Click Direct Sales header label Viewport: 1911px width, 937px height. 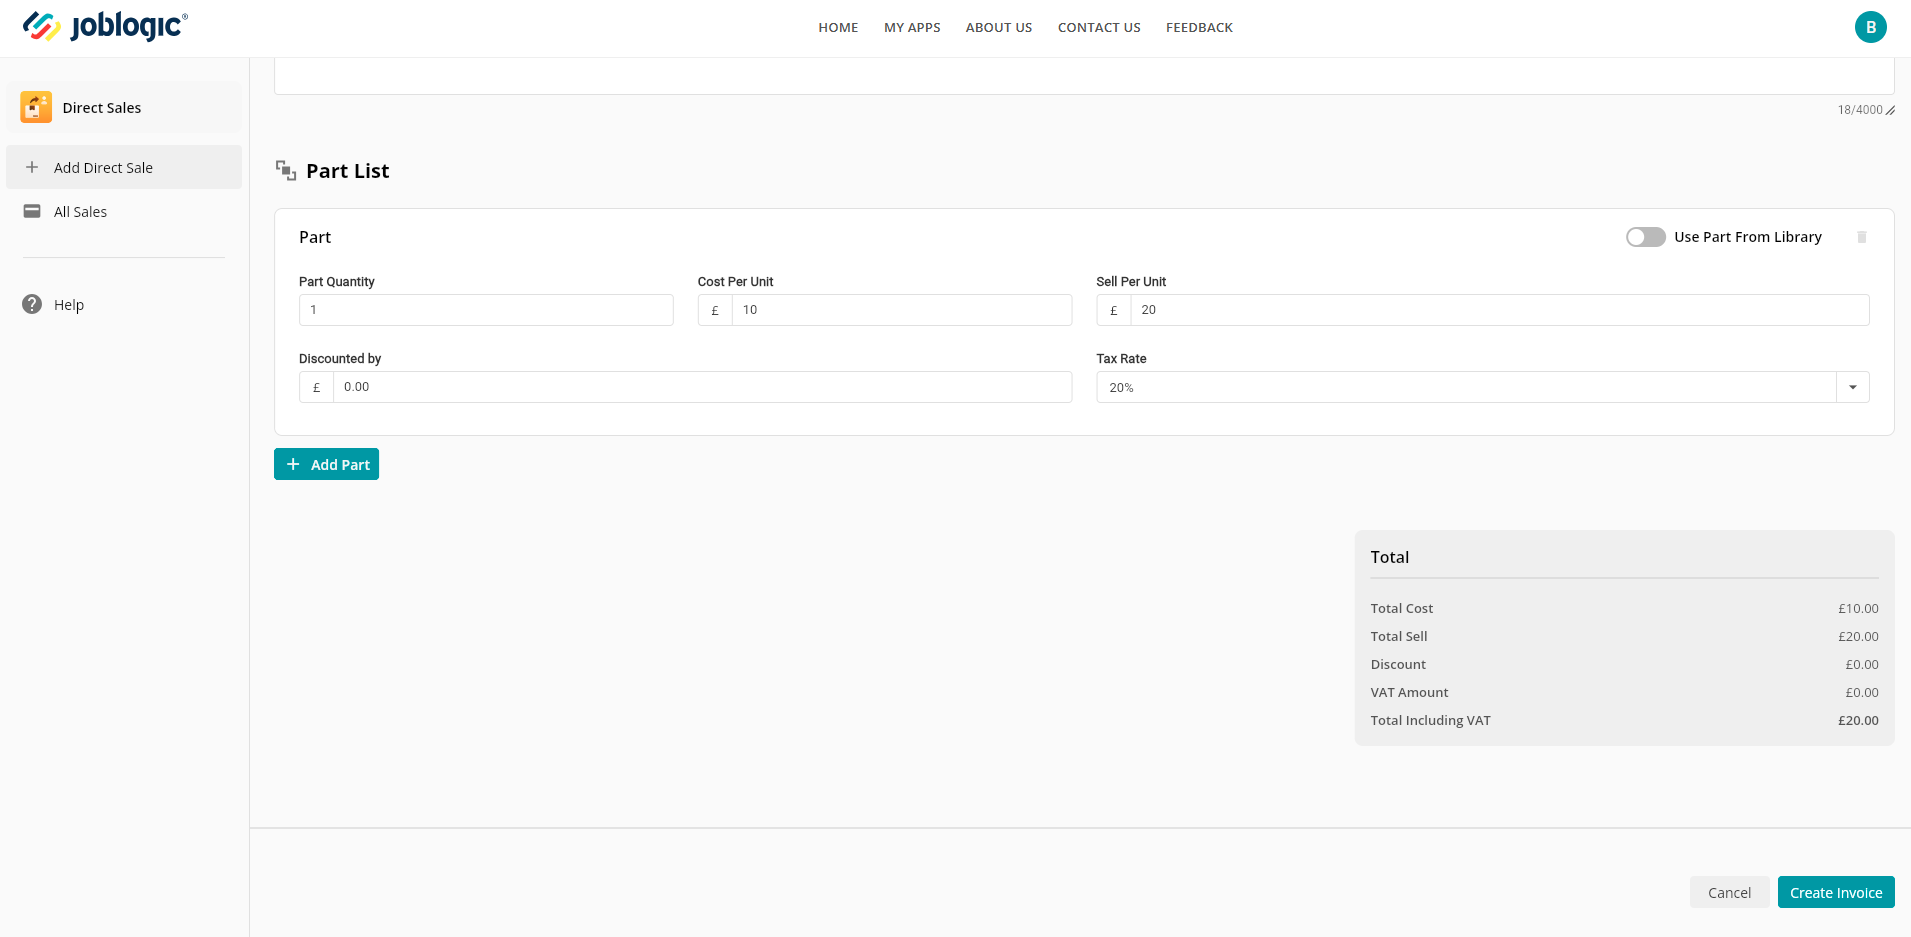click(x=102, y=108)
